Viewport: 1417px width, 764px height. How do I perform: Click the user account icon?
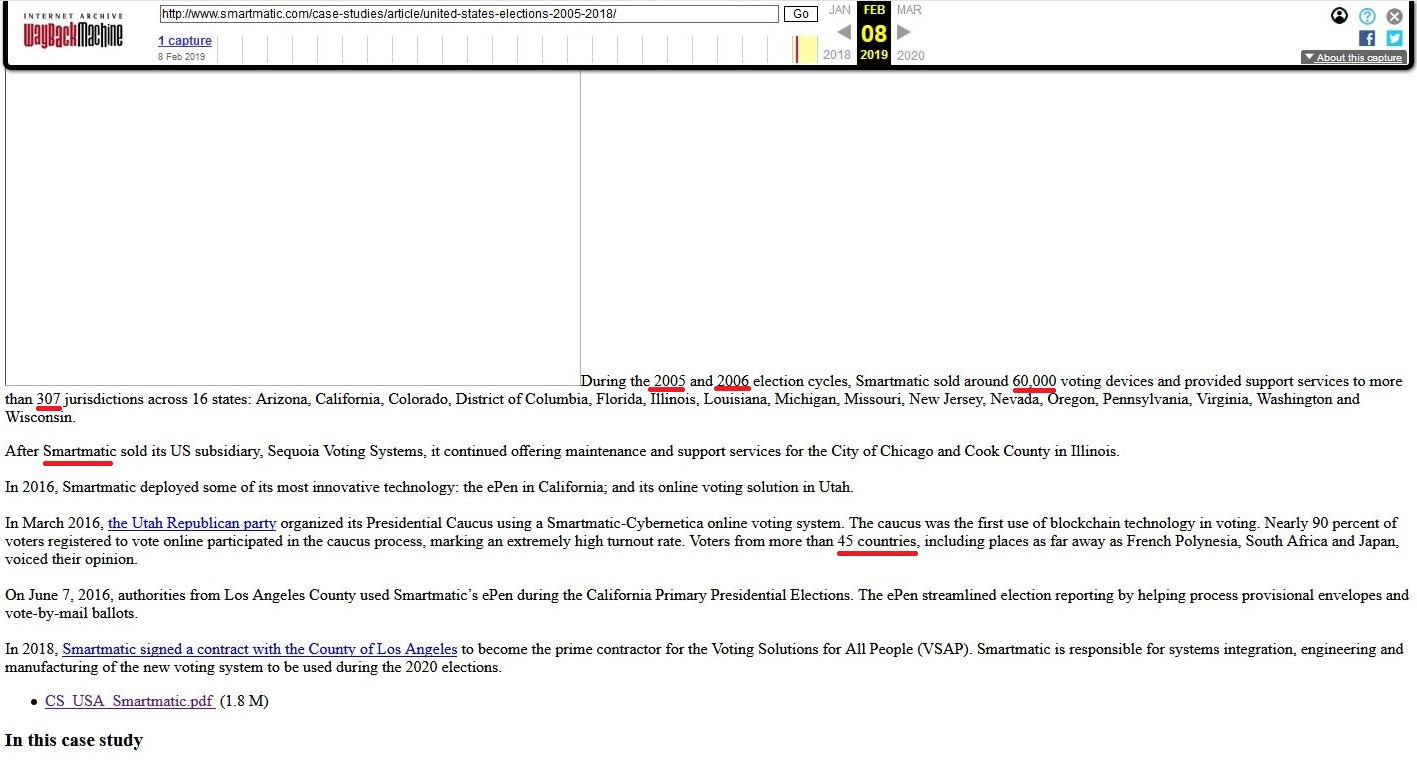[1339, 15]
